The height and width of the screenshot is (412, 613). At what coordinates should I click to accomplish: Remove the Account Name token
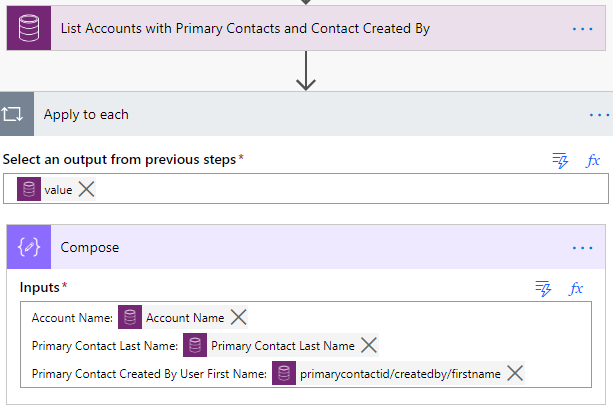coord(238,317)
